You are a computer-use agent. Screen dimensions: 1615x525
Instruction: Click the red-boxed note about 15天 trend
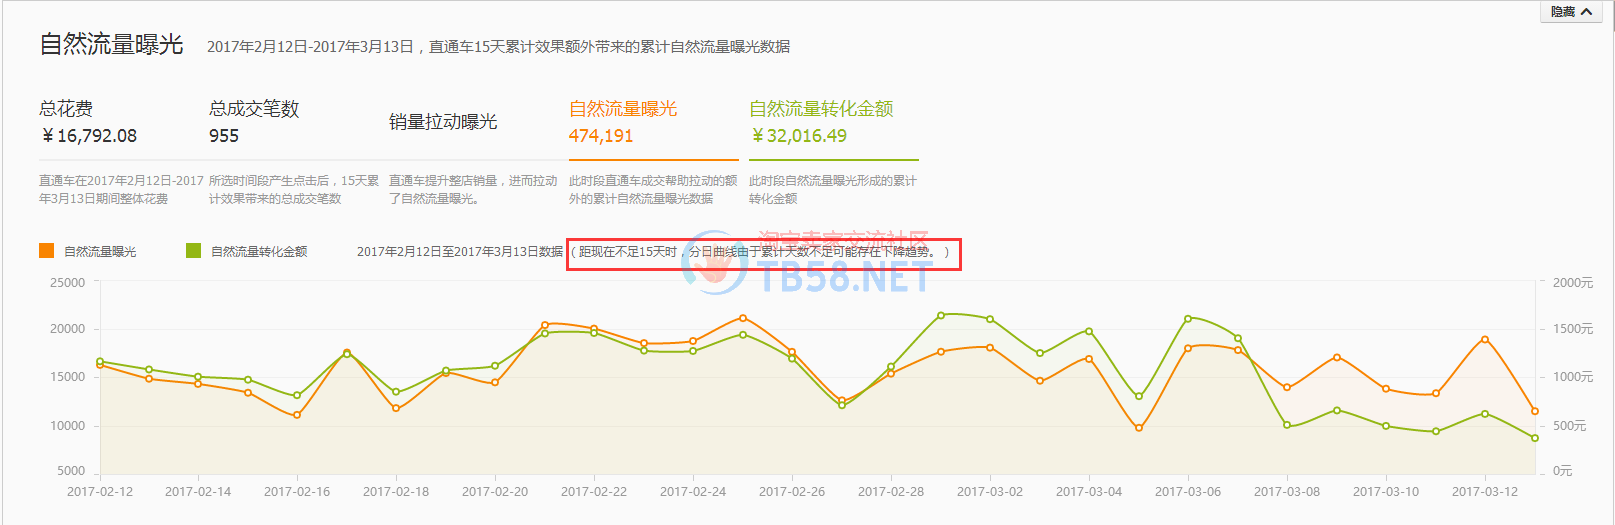pyautogui.click(x=764, y=253)
